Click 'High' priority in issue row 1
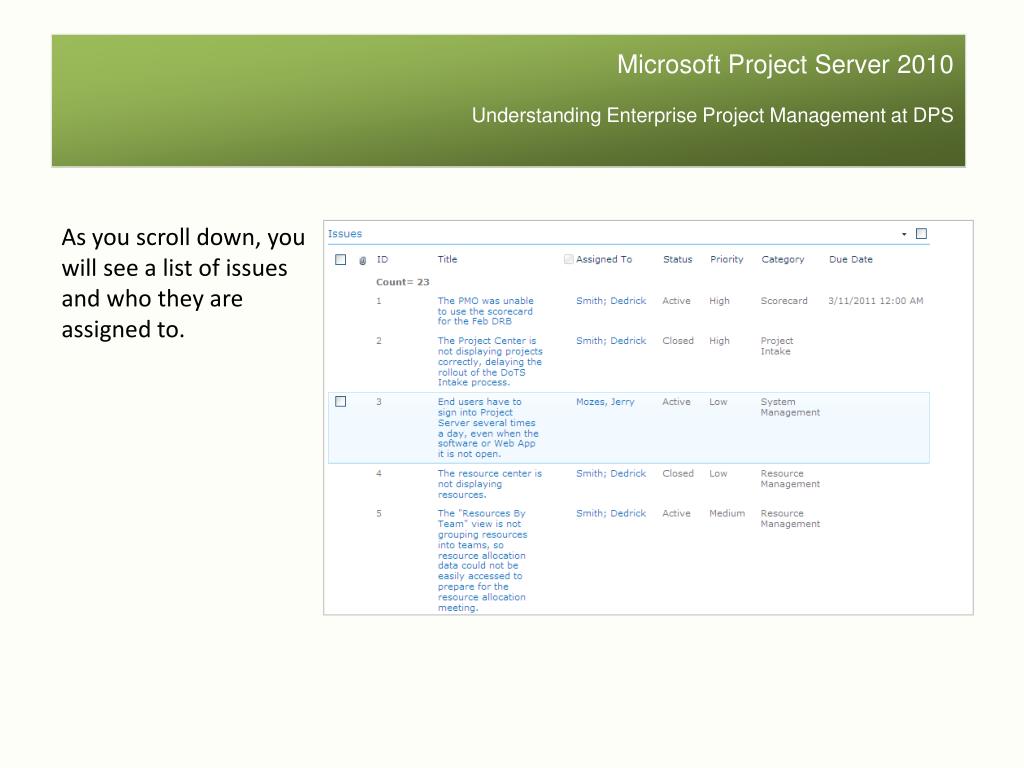 click(719, 301)
